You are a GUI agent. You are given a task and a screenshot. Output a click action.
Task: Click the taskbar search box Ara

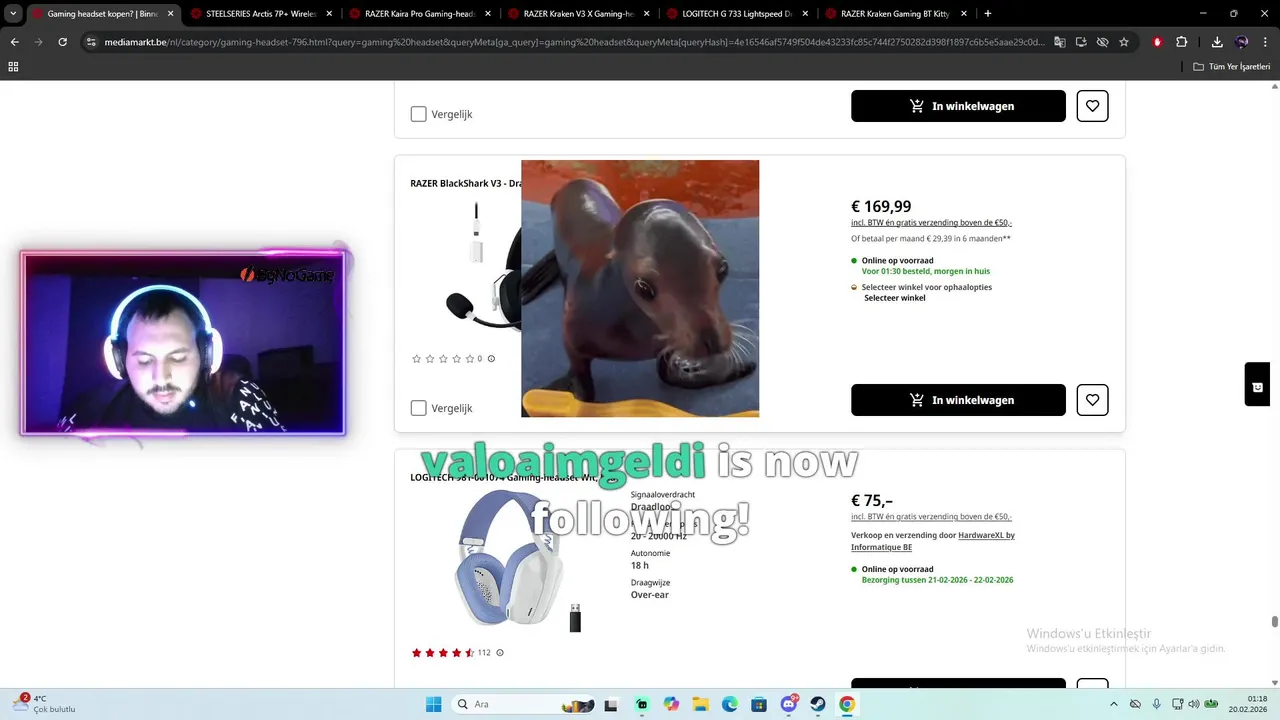(526, 704)
